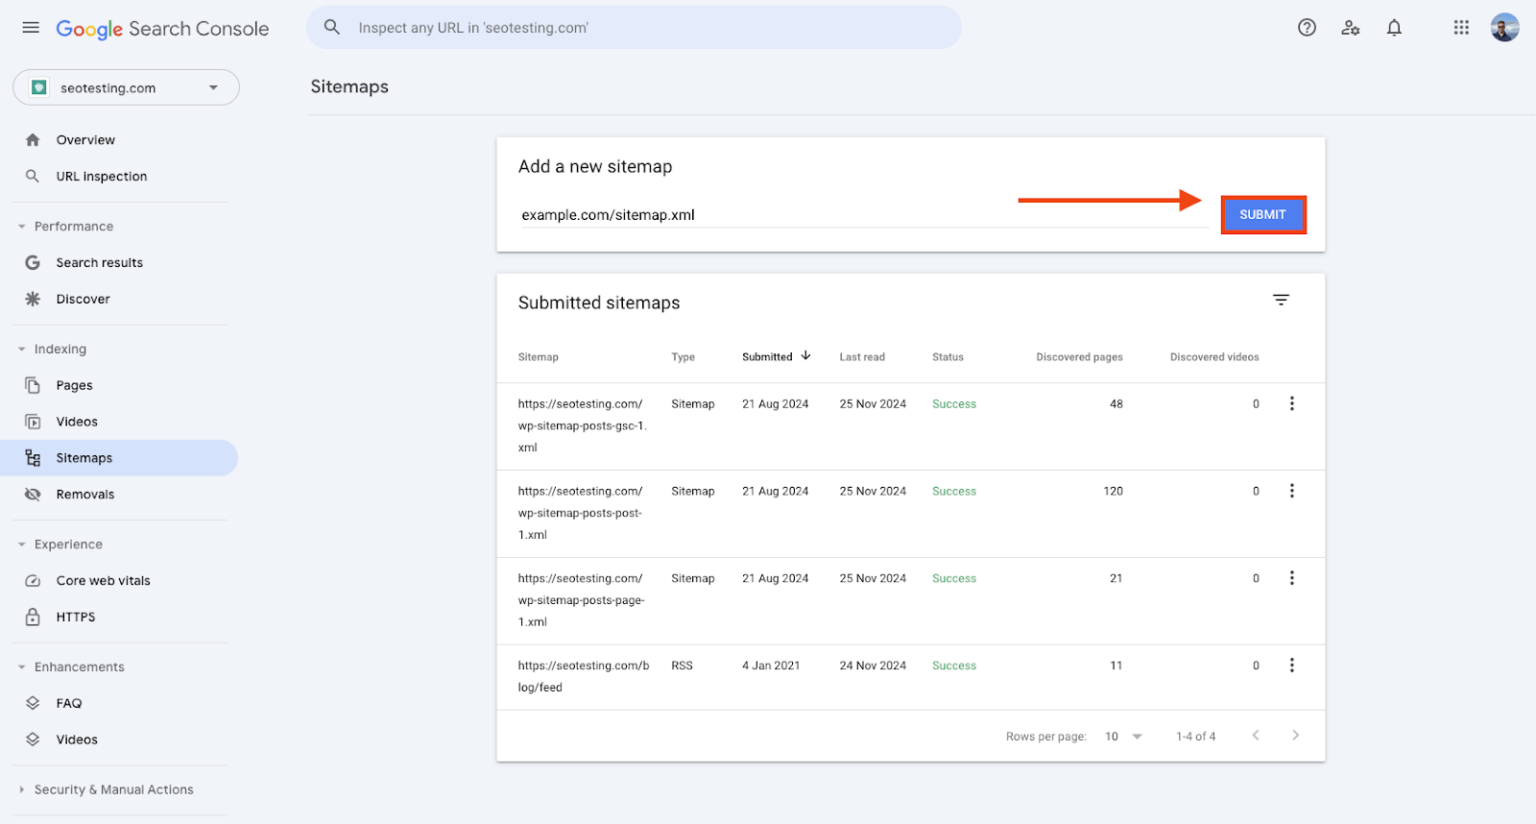This screenshot has width=1536, height=824.
Task: Click the filter icon in Submitted sitemaps
Action: [1281, 299]
